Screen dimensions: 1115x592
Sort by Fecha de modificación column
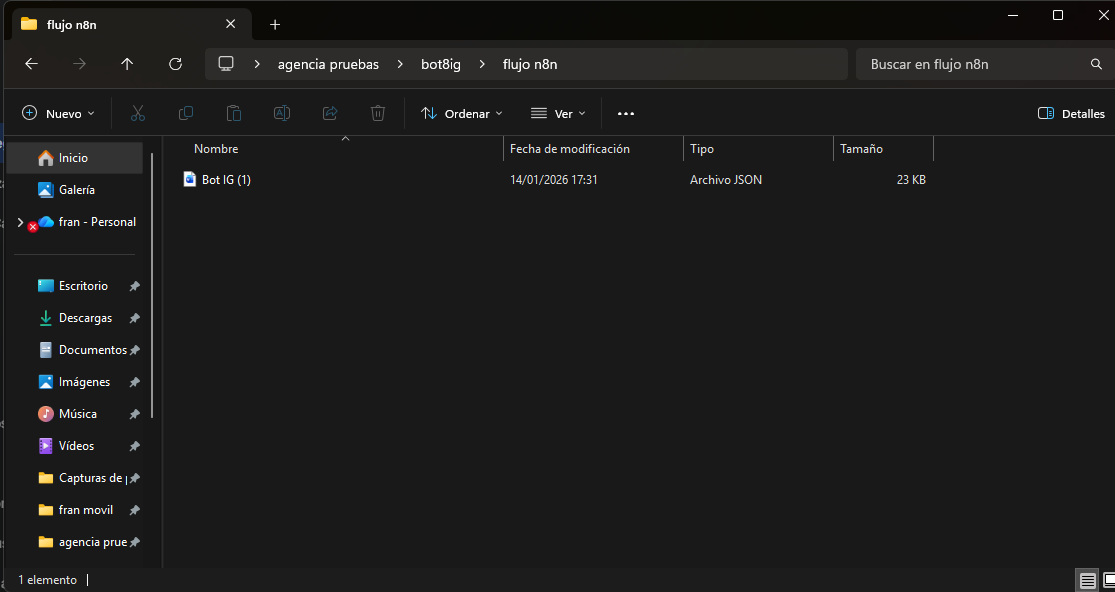(570, 149)
